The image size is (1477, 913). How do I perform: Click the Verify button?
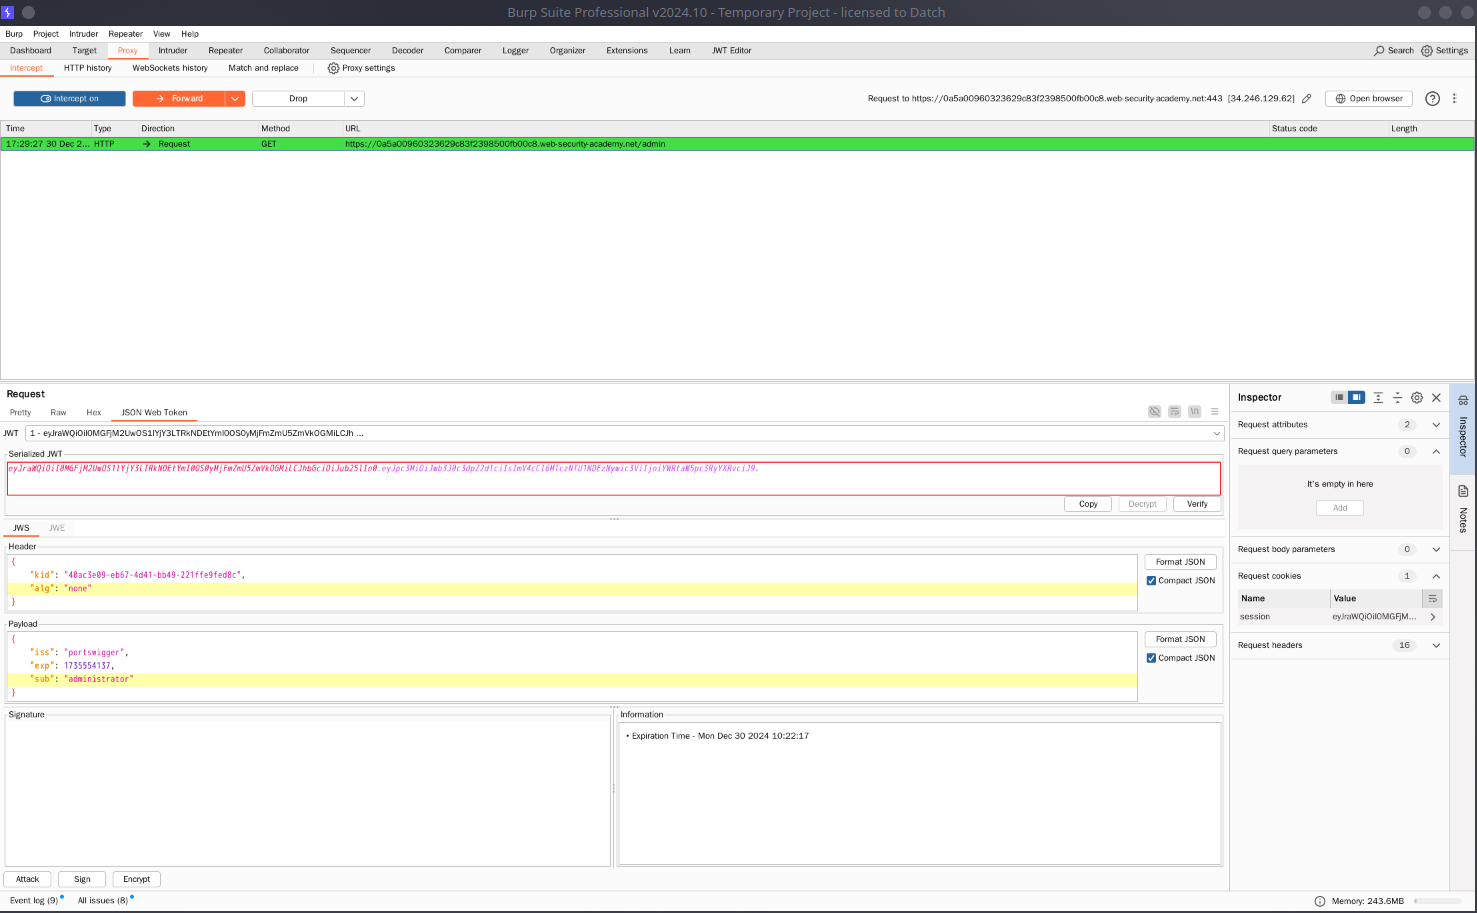[x=1197, y=504]
